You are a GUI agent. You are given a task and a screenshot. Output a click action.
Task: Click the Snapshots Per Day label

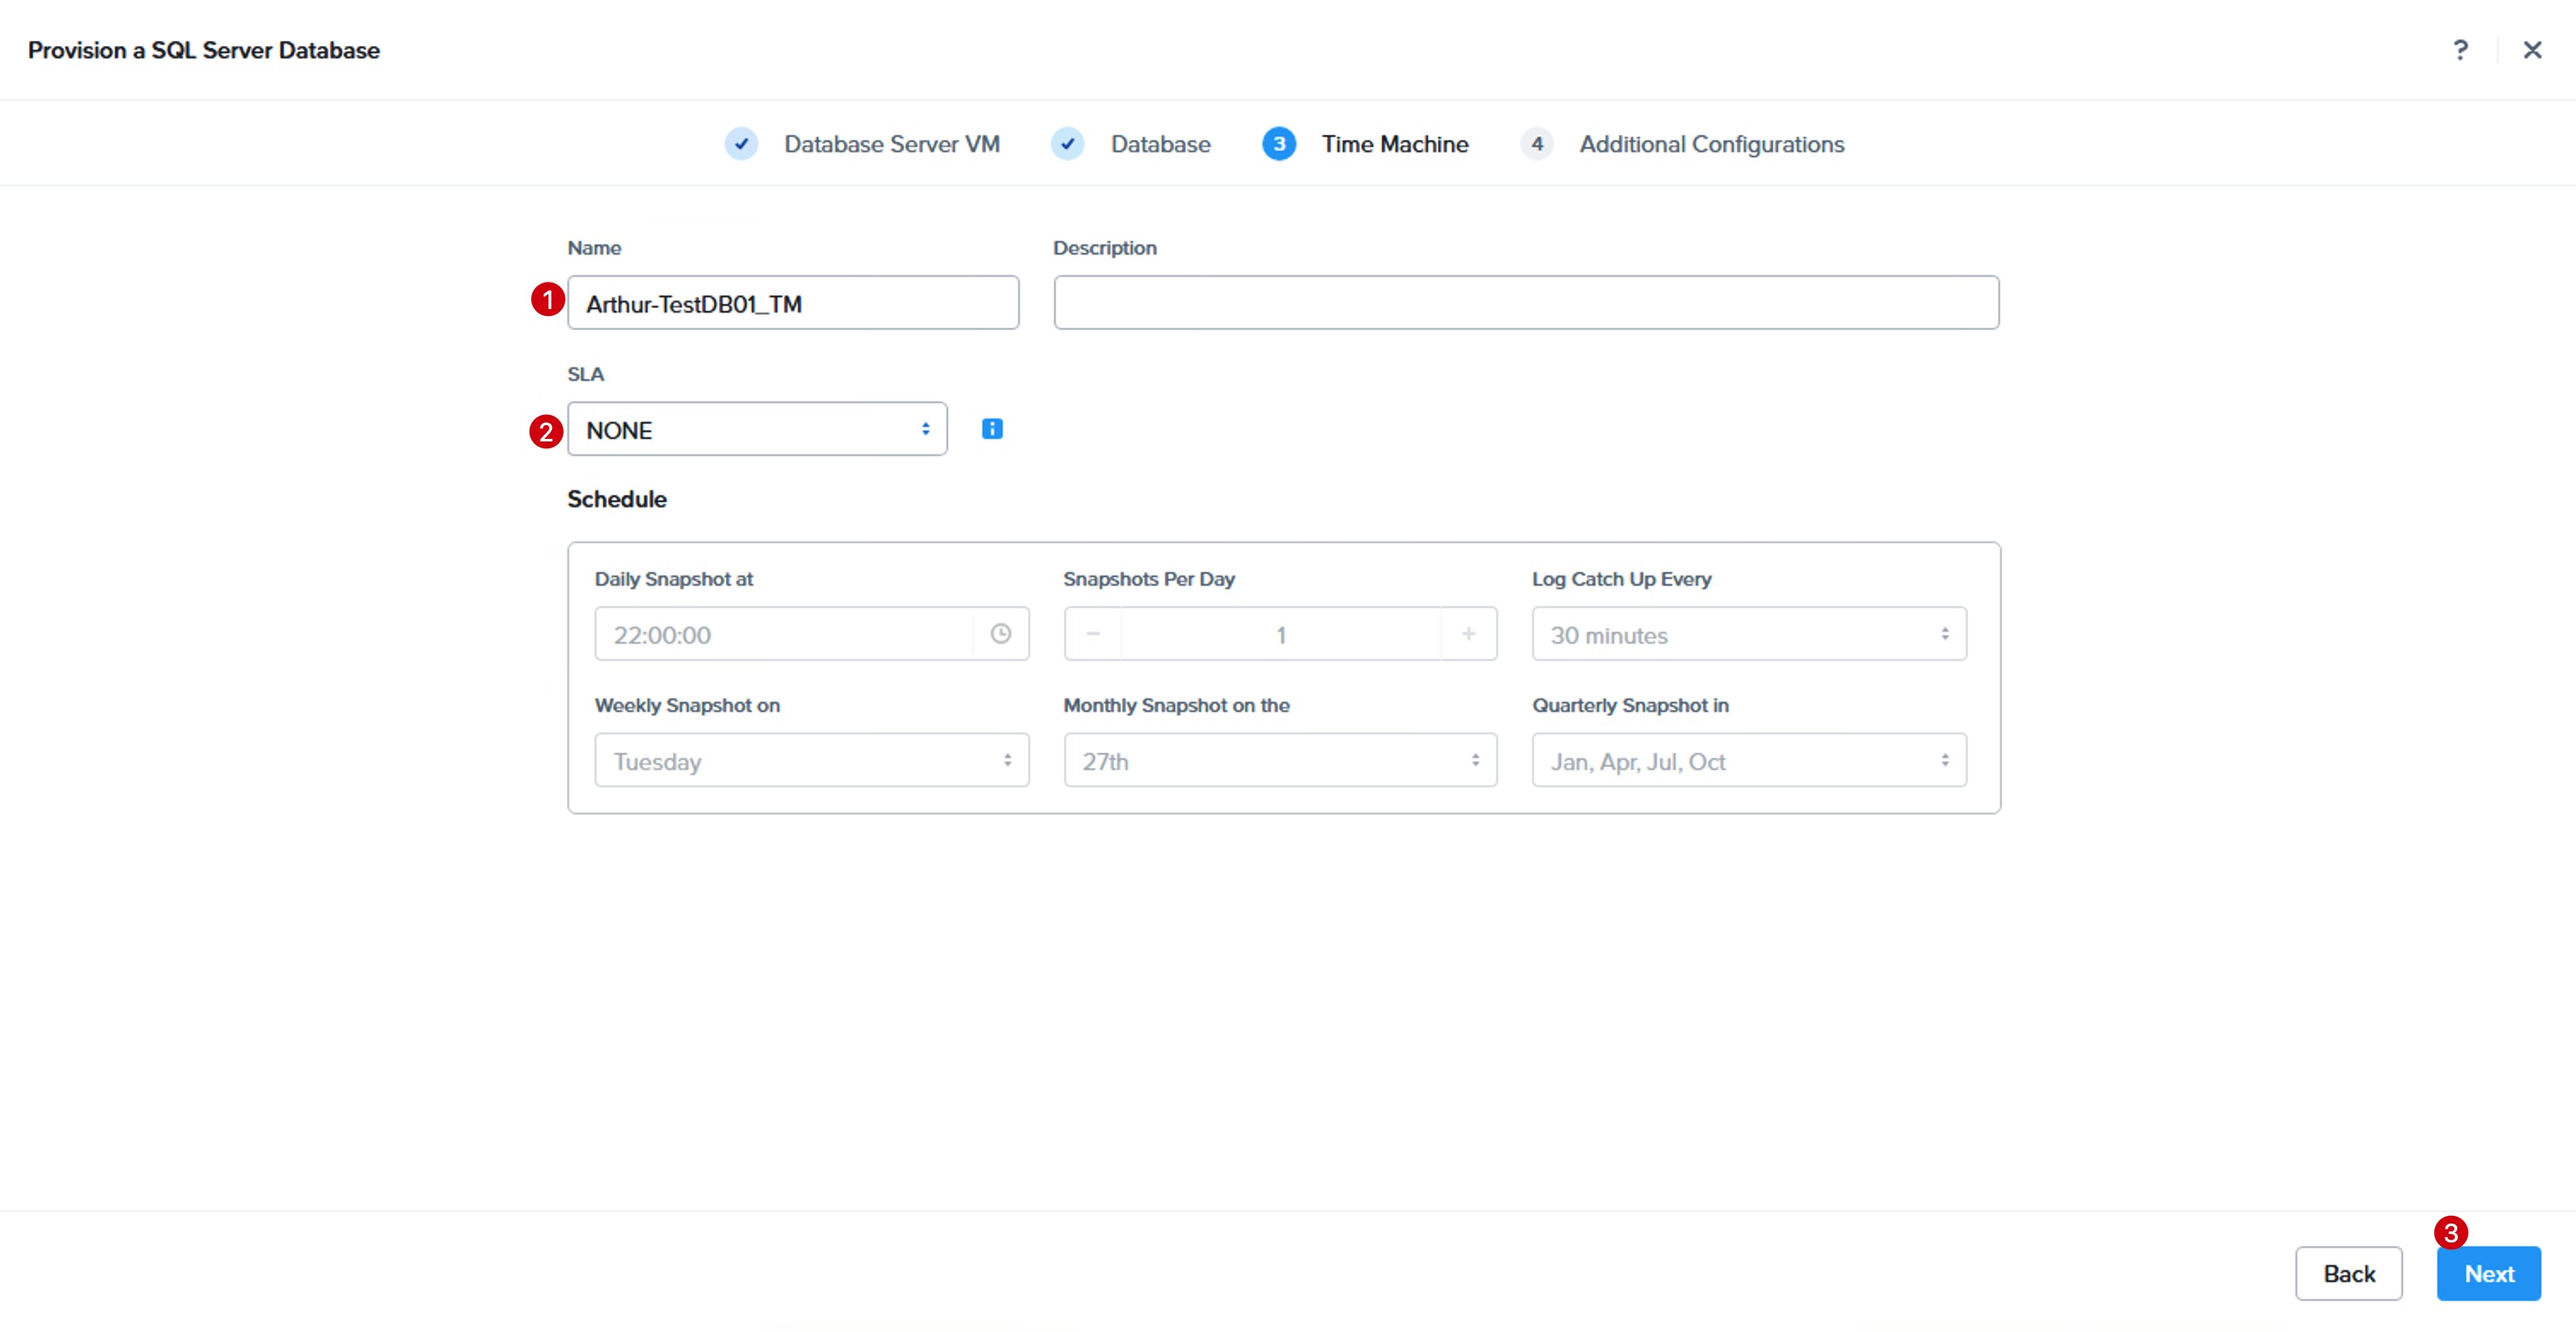click(x=1148, y=579)
